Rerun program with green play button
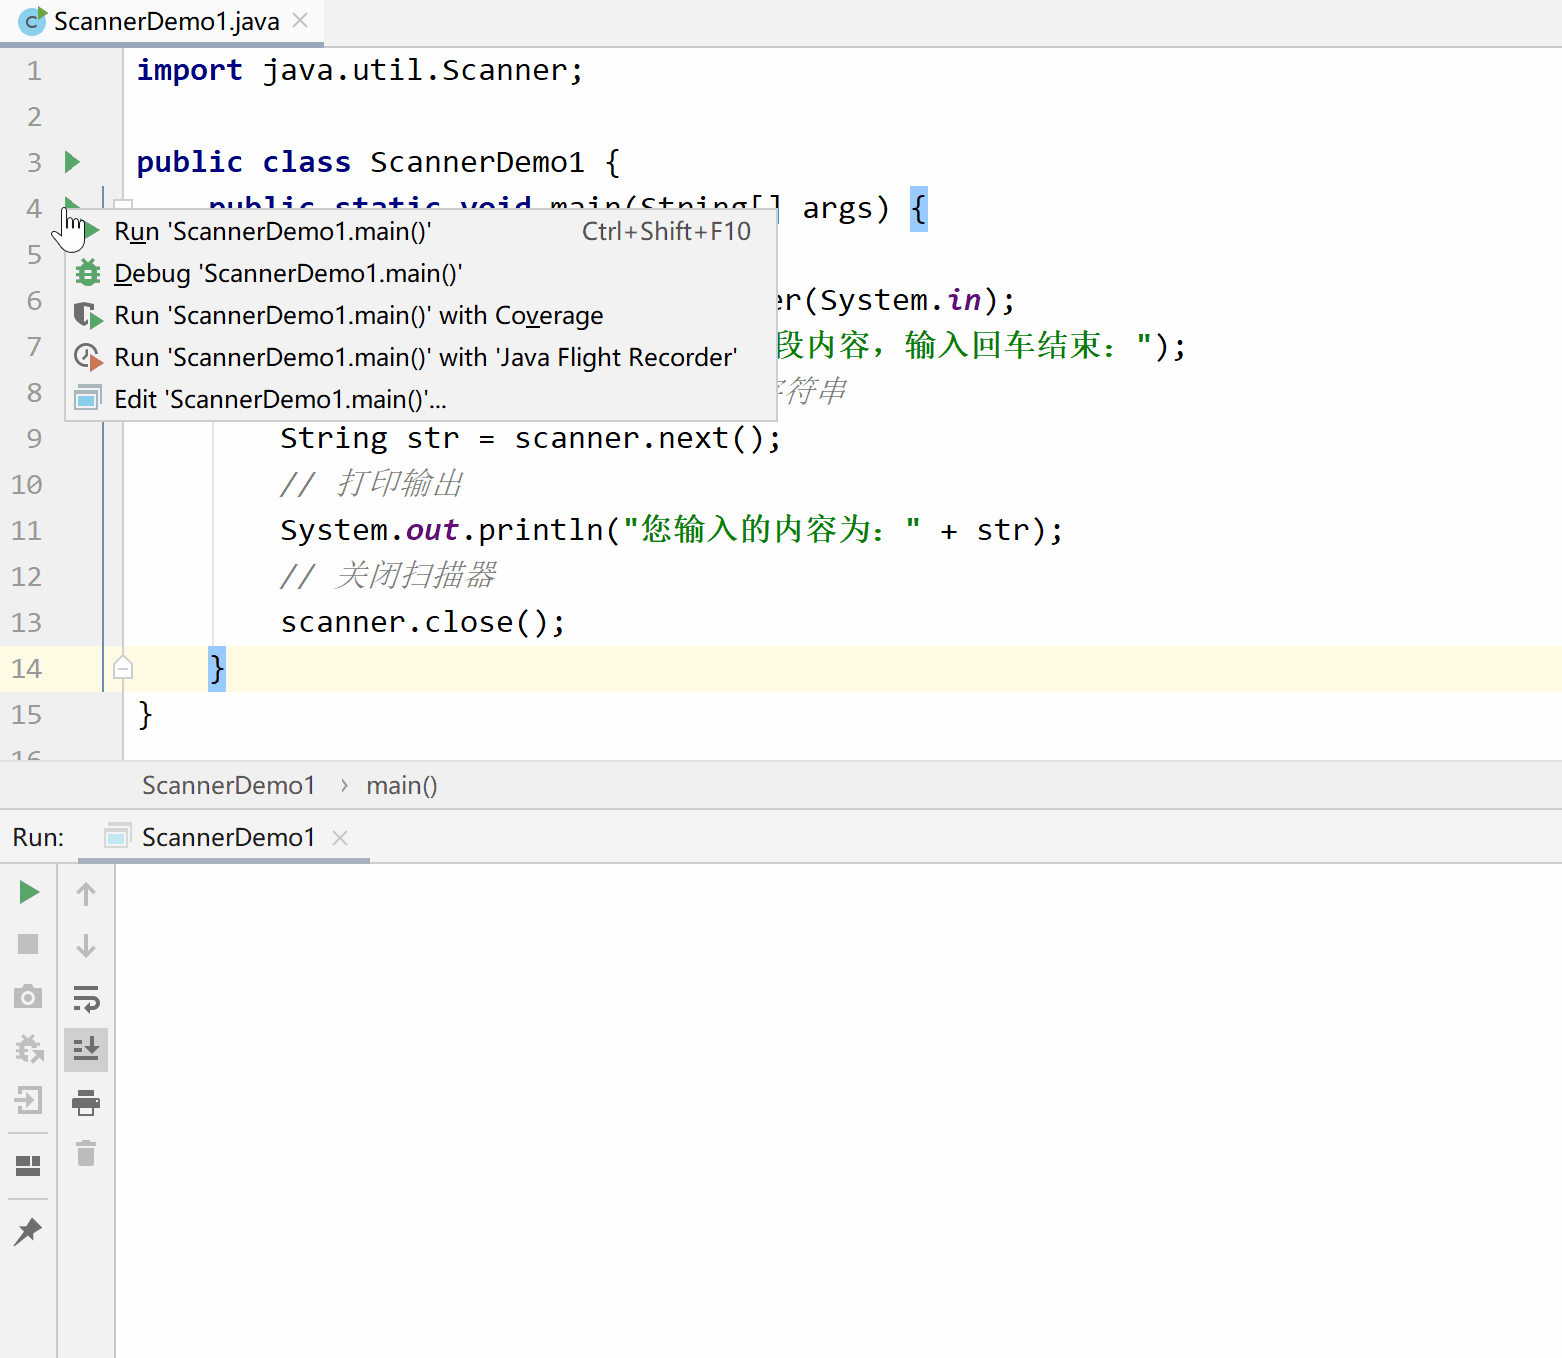The width and height of the screenshot is (1562, 1358). [29, 892]
